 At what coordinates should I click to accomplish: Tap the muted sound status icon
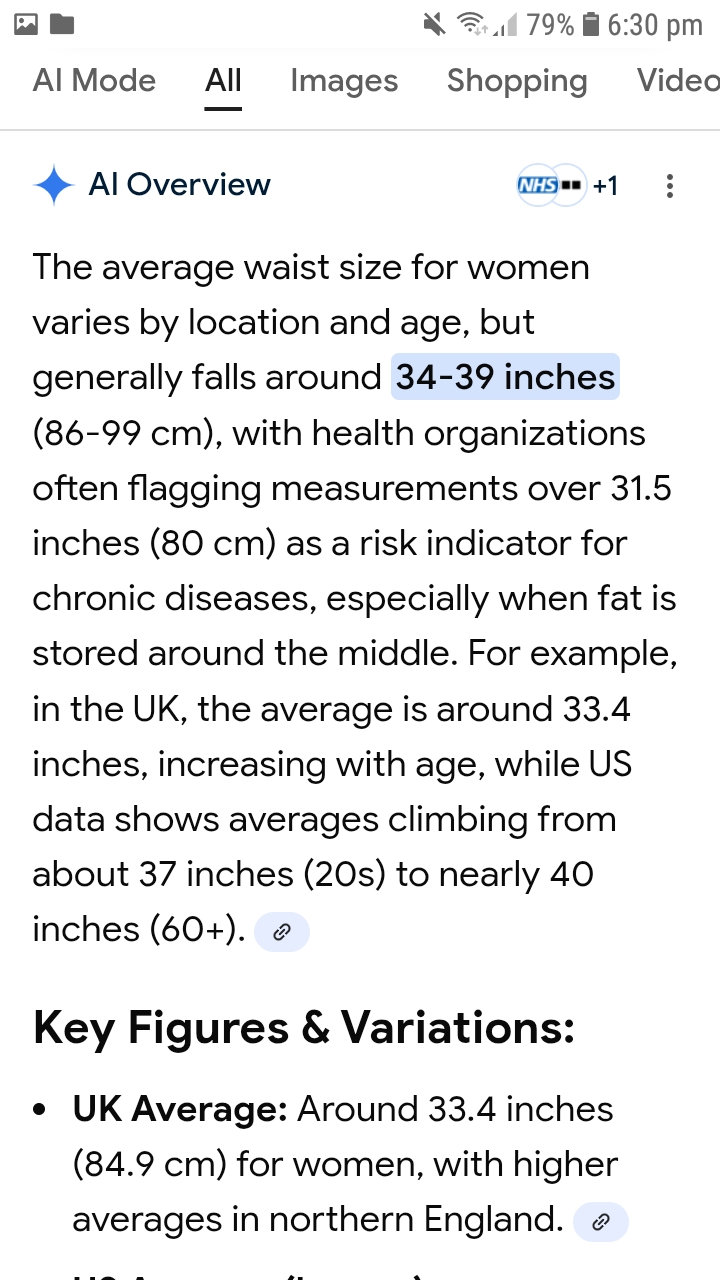pyautogui.click(x=434, y=24)
